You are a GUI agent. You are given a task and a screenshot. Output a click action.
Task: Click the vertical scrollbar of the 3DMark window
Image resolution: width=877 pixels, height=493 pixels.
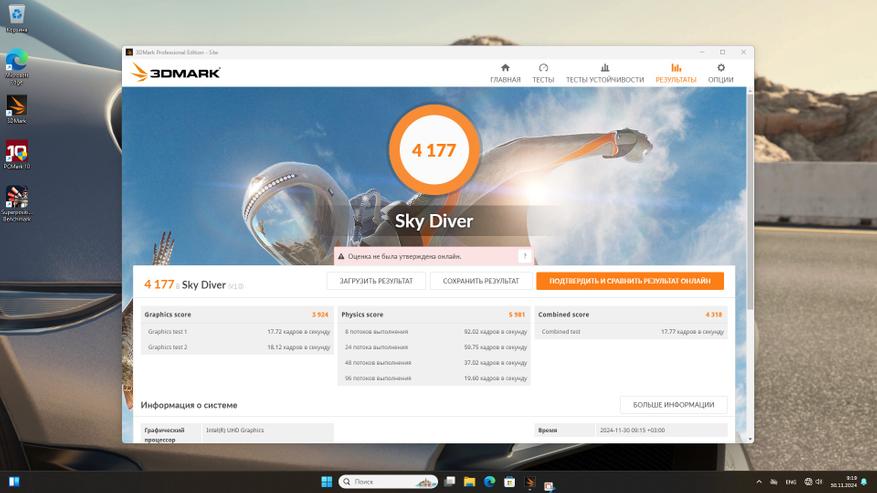[x=750, y=201]
